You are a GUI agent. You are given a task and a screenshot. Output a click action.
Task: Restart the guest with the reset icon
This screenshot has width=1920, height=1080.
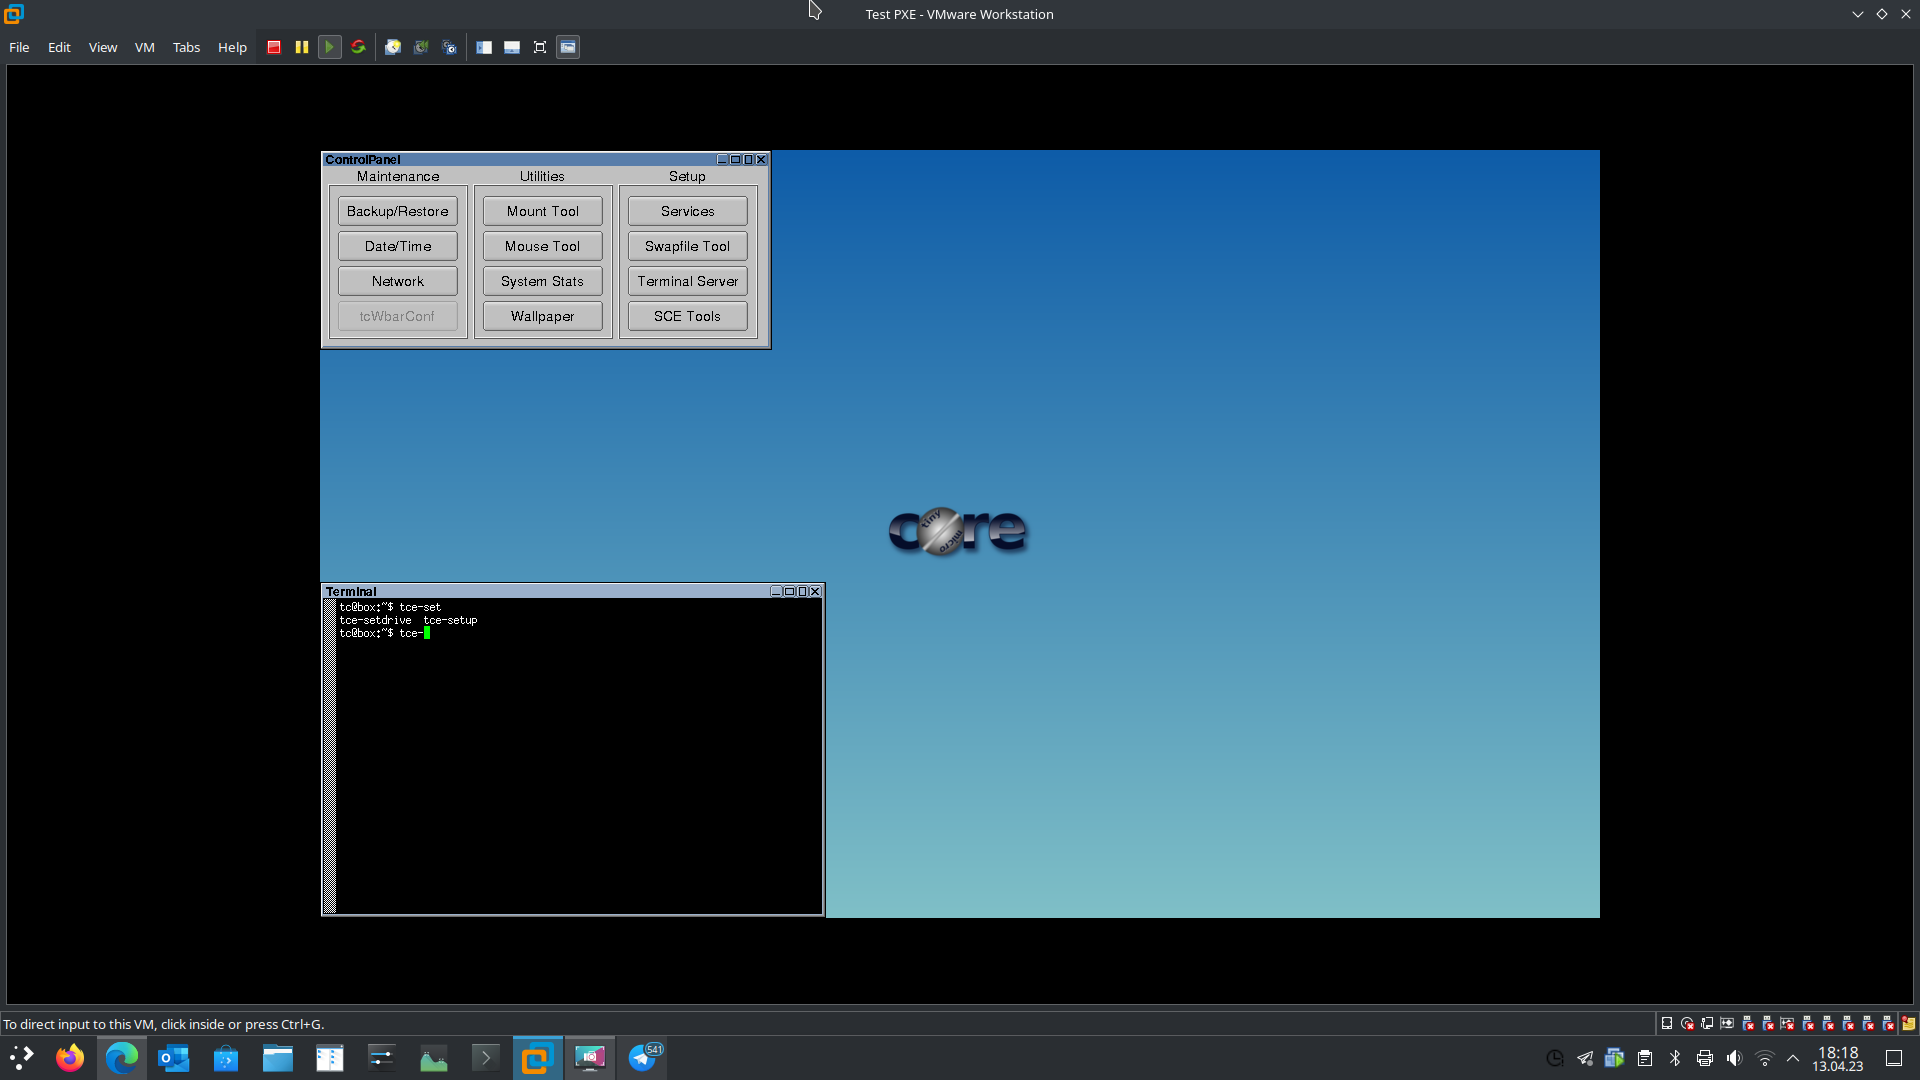(358, 47)
